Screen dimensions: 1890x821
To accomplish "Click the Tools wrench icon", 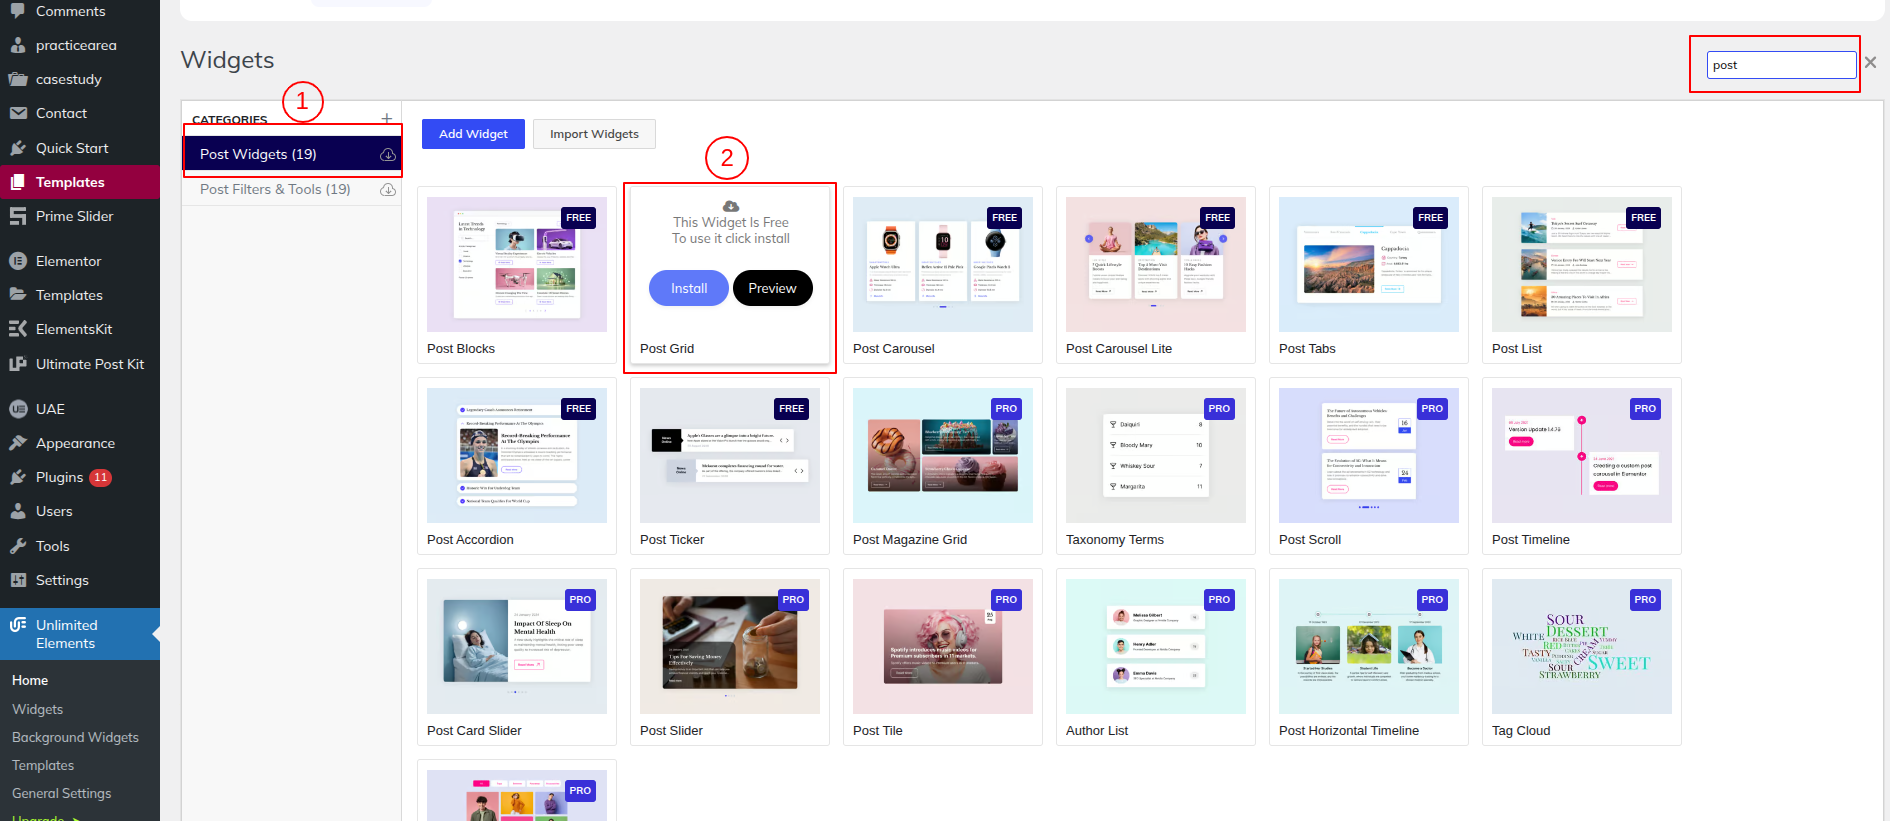I will (x=18, y=546).
